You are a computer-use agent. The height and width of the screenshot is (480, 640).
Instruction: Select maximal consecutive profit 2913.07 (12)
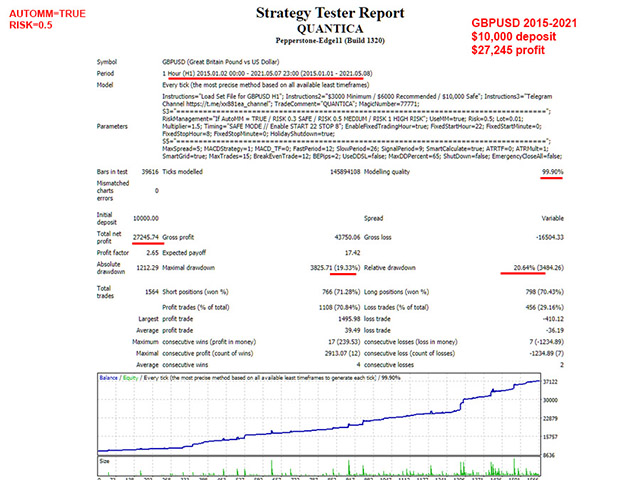(x=342, y=353)
